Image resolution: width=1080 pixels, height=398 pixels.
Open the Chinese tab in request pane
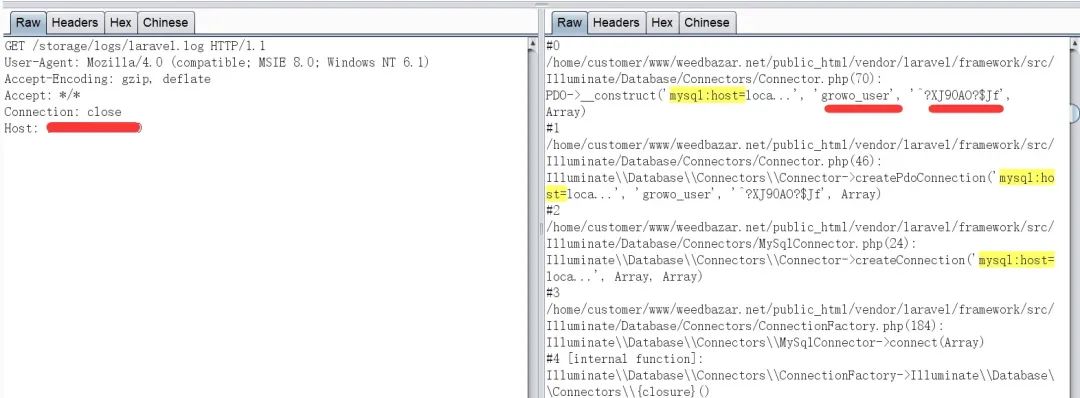coord(165,23)
